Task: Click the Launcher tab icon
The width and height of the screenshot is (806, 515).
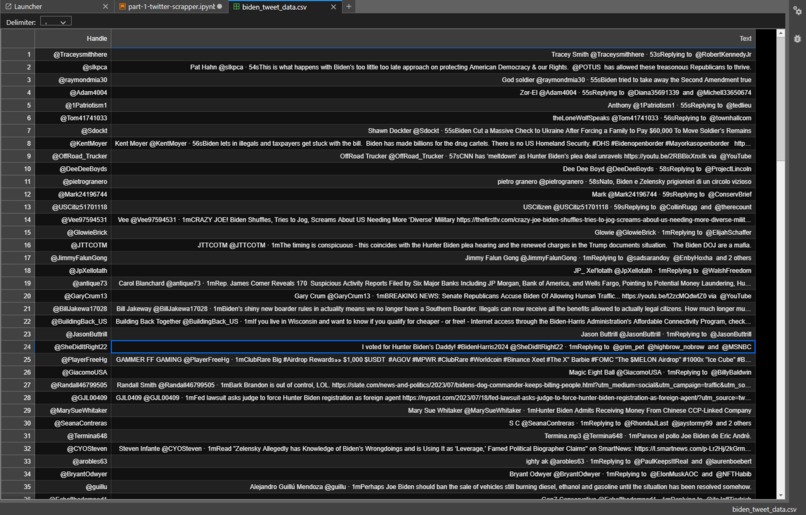Action: click(x=8, y=7)
